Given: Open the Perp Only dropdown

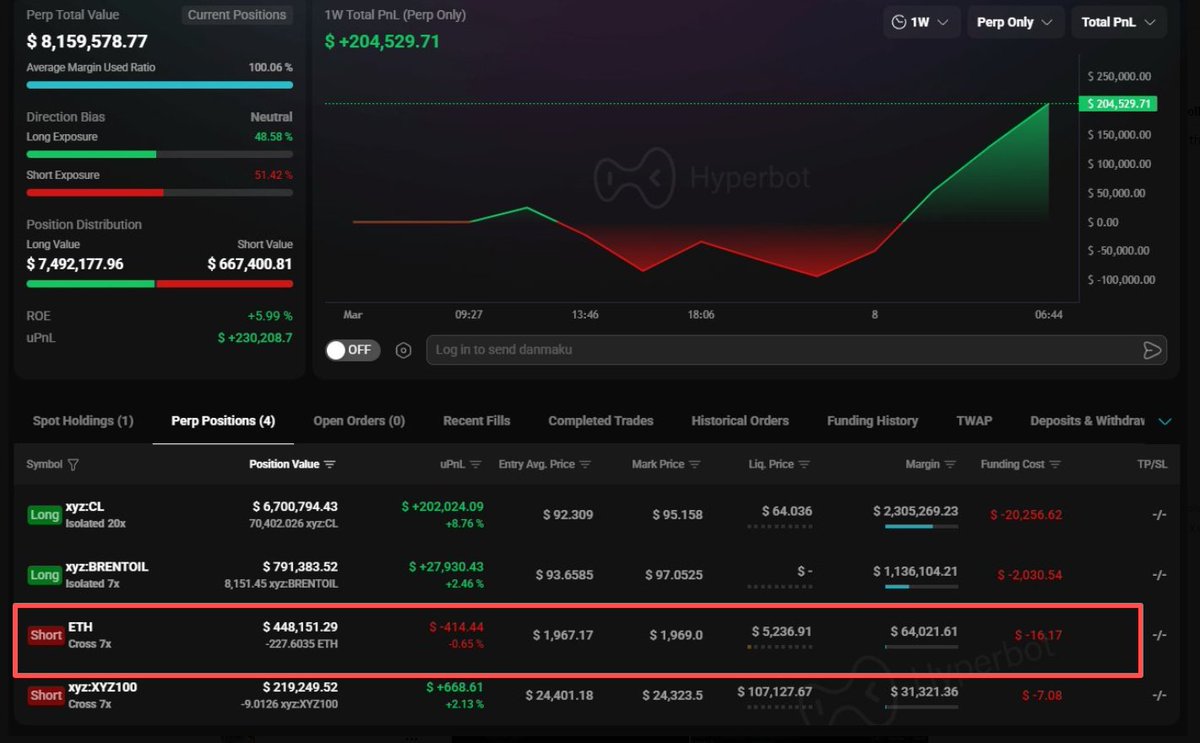Looking at the screenshot, I should point(1014,22).
